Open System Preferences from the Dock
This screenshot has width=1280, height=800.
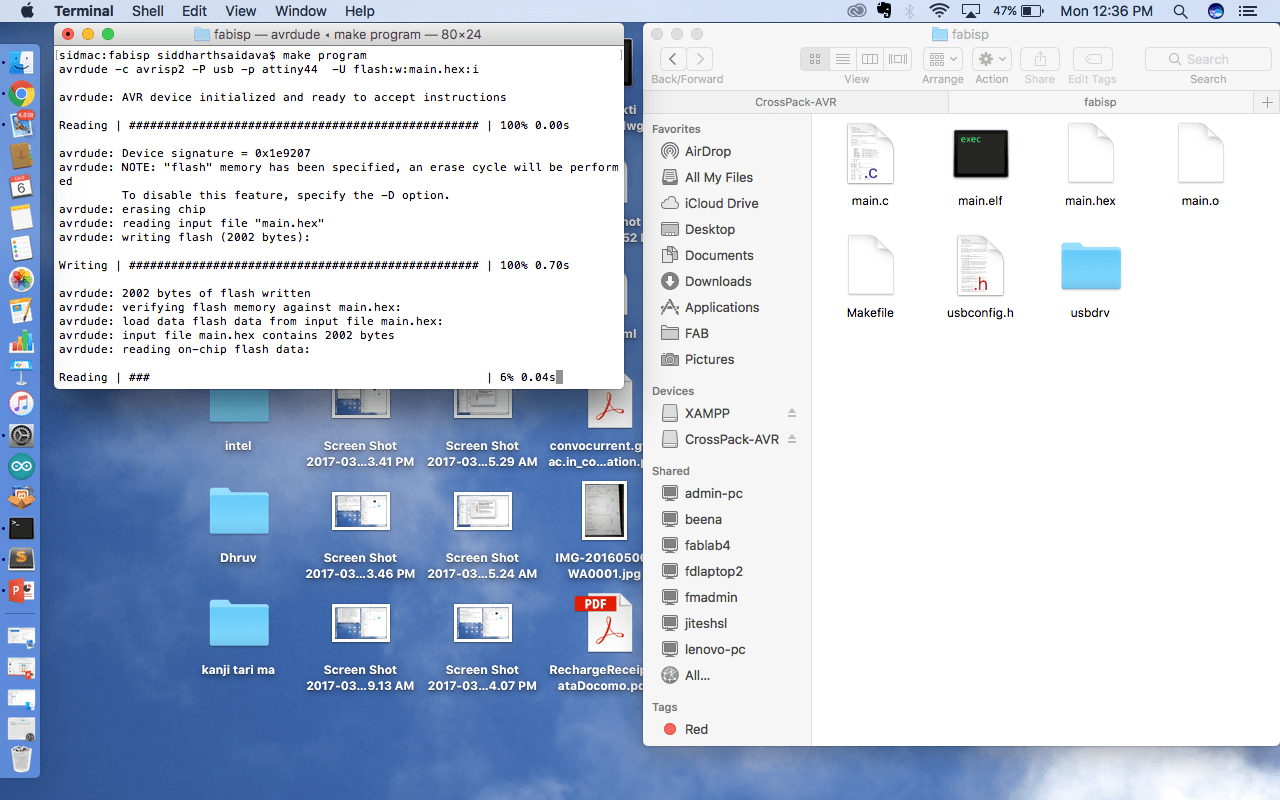(x=21, y=435)
